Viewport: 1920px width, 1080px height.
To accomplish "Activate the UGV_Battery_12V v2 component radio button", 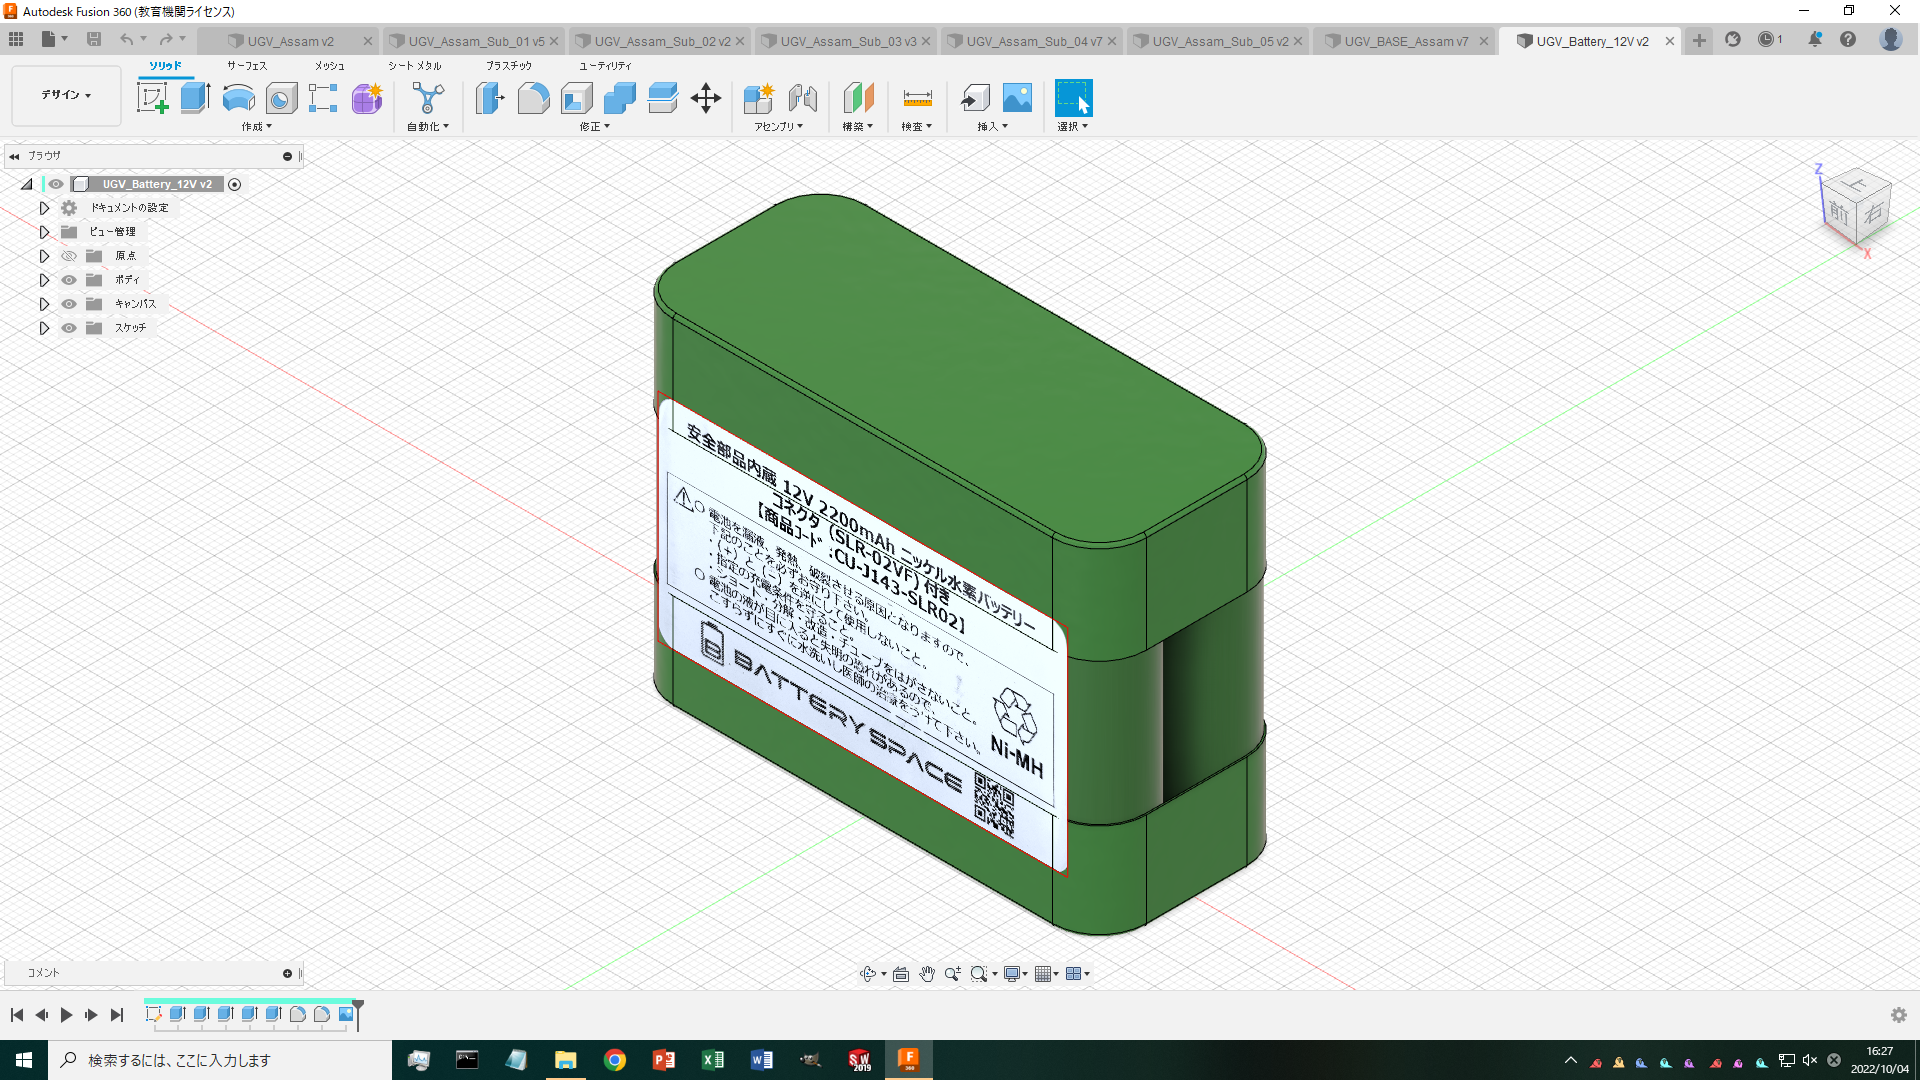I will (235, 184).
